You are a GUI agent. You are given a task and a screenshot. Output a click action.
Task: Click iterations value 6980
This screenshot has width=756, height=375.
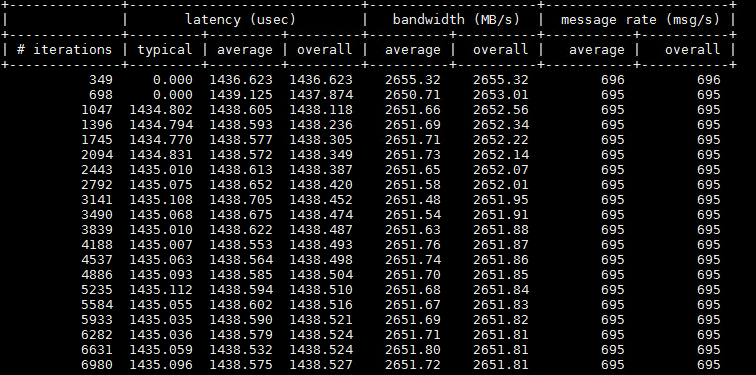[x=96, y=365]
